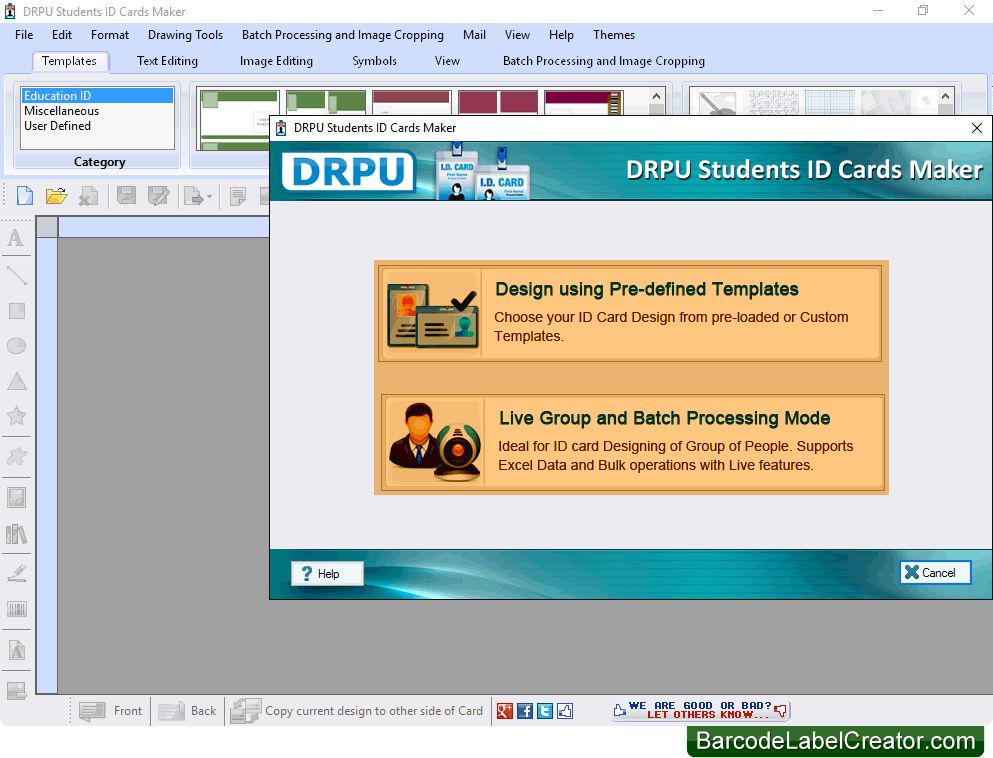Open the Edit menu
This screenshot has width=993, height=758.
[x=61, y=35]
